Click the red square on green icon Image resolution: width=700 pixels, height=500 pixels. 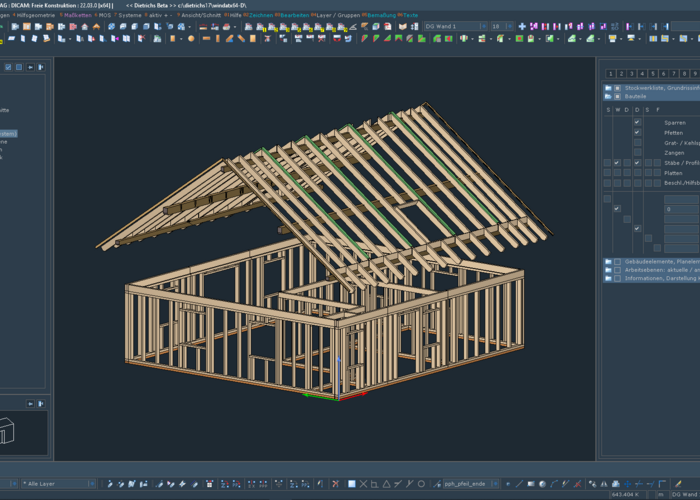pos(519,39)
